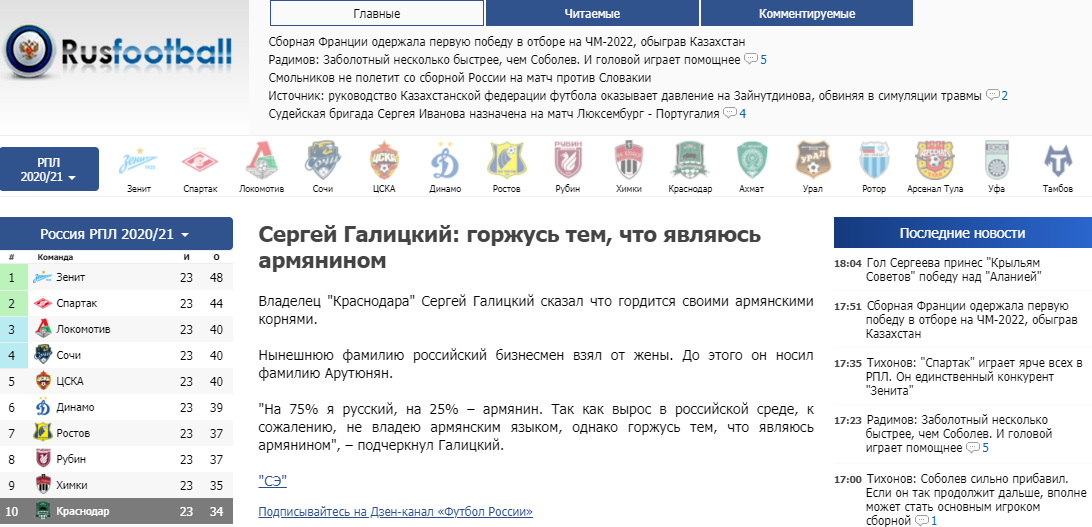Viewport: 1092px width, 527px height.
Task: Switch to the Главные tab
Action: (377, 13)
